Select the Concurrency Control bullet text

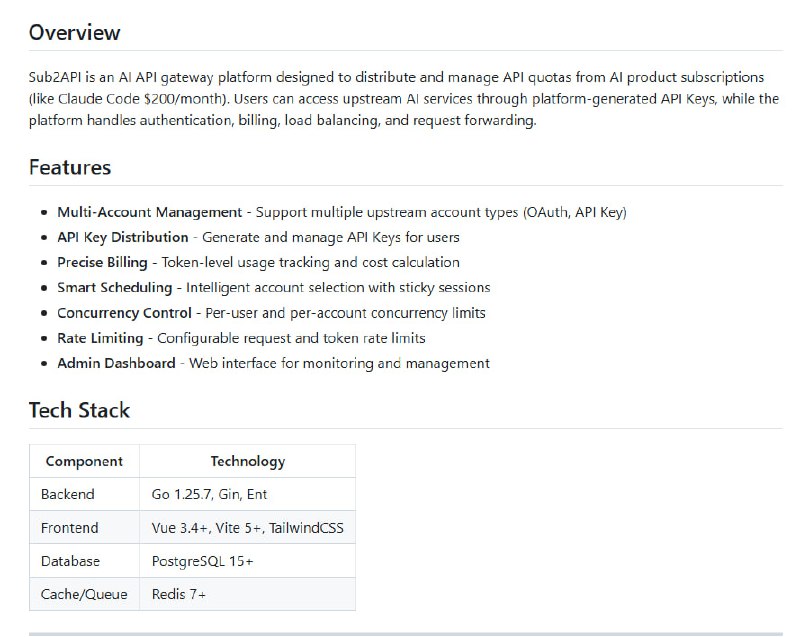coord(124,313)
